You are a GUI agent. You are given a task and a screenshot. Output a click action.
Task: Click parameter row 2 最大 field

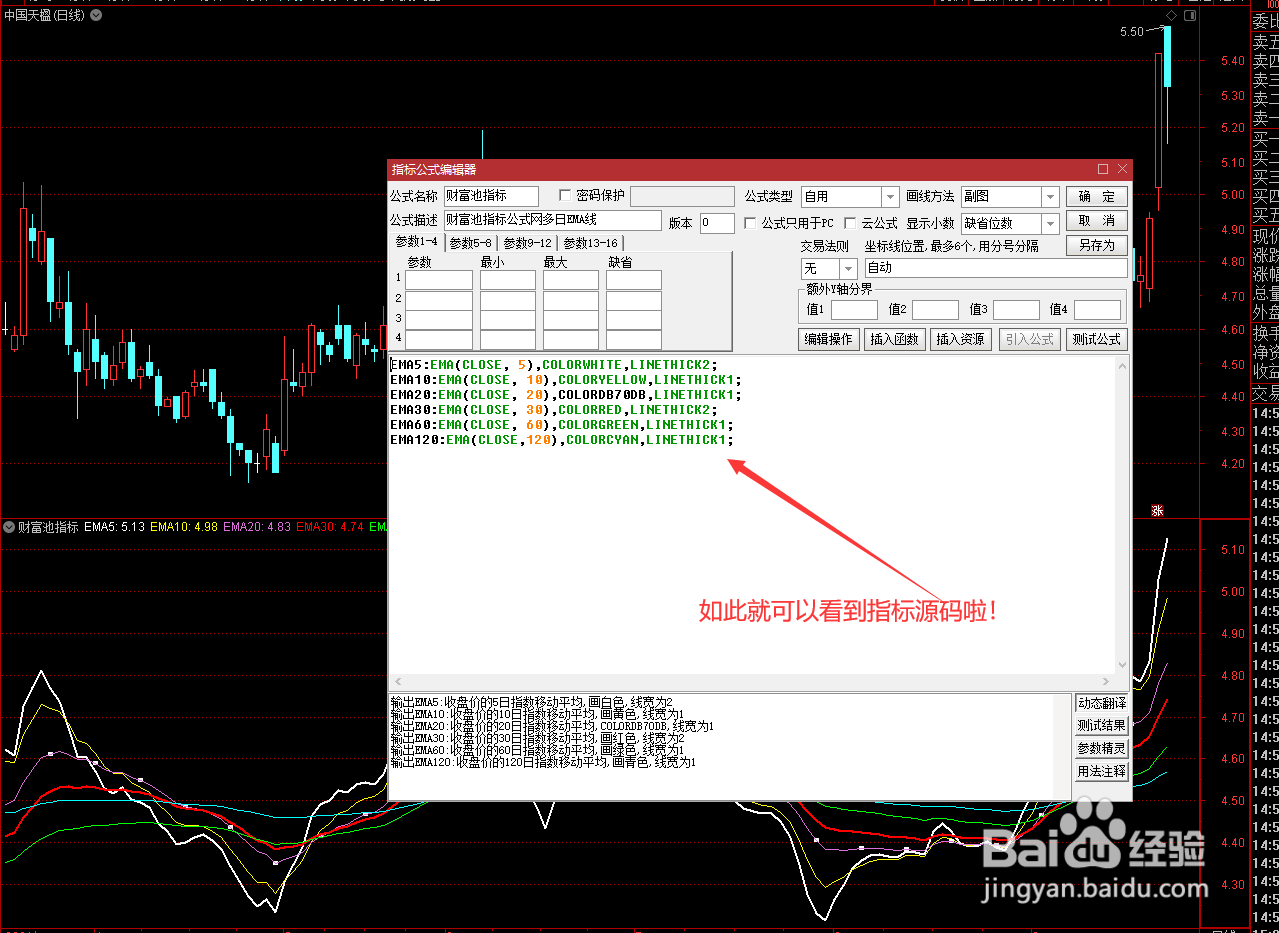coord(571,301)
